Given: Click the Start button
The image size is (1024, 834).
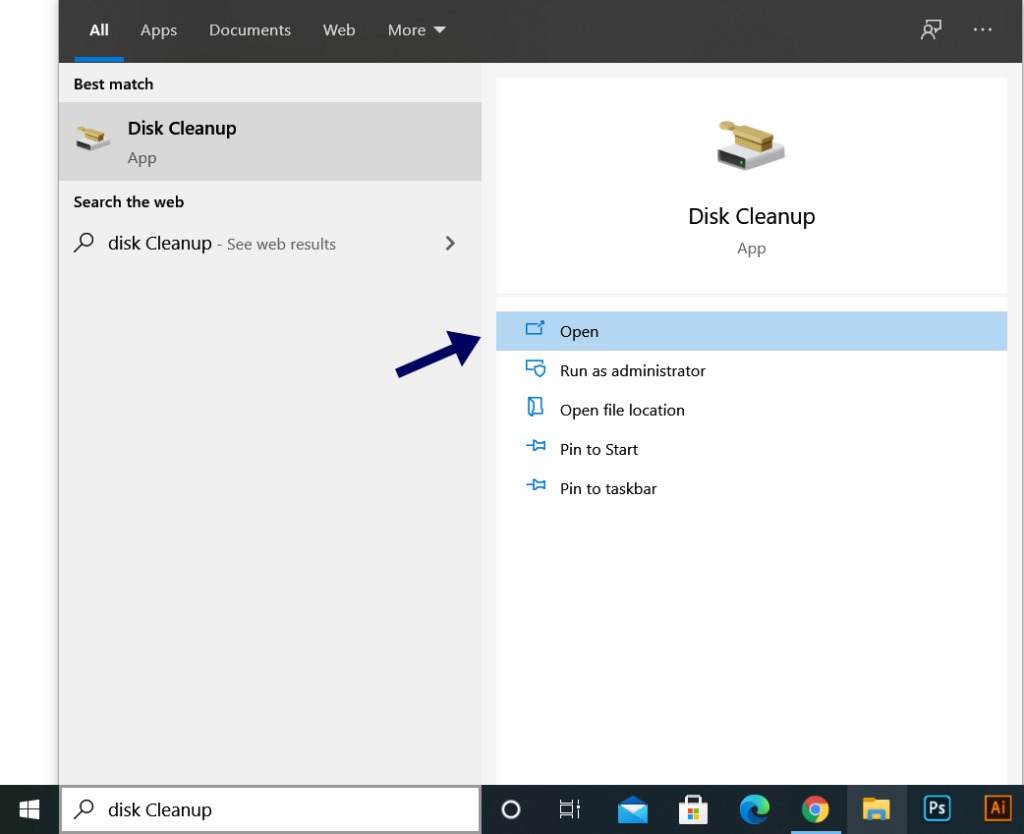Looking at the screenshot, I should [x=28, y=809].
